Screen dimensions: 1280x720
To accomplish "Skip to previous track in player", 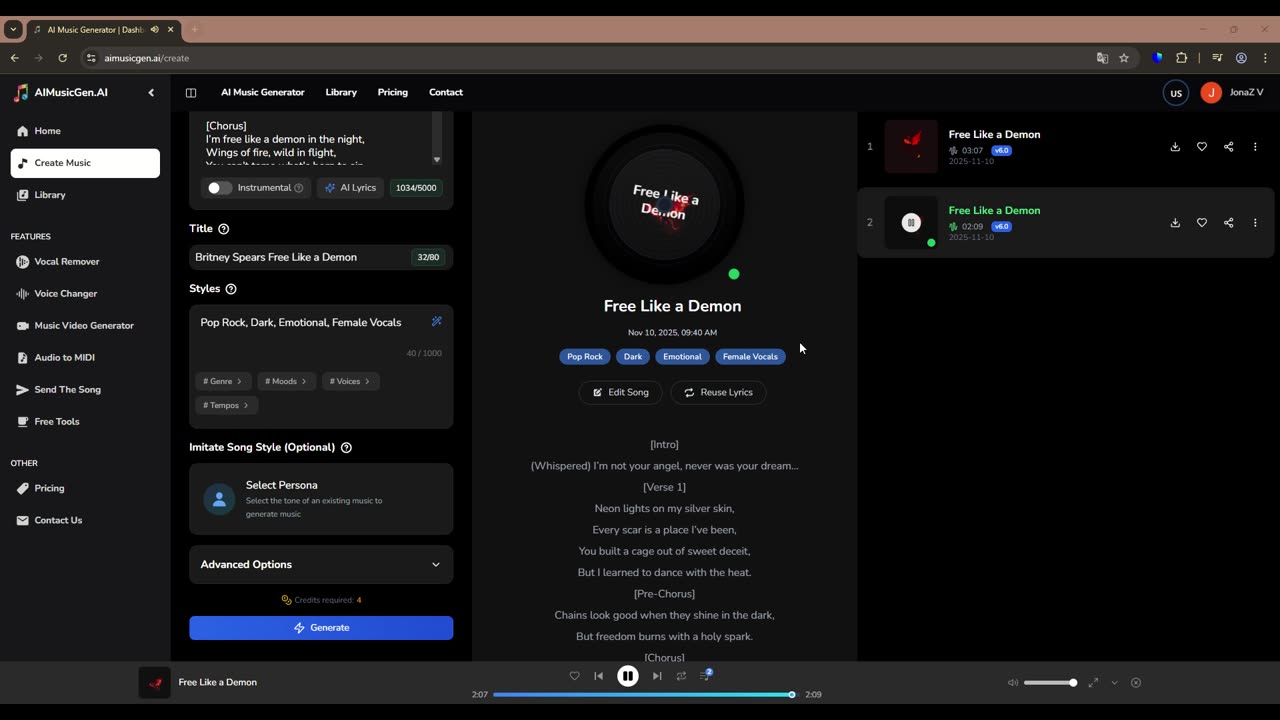I will coord(598,676).
